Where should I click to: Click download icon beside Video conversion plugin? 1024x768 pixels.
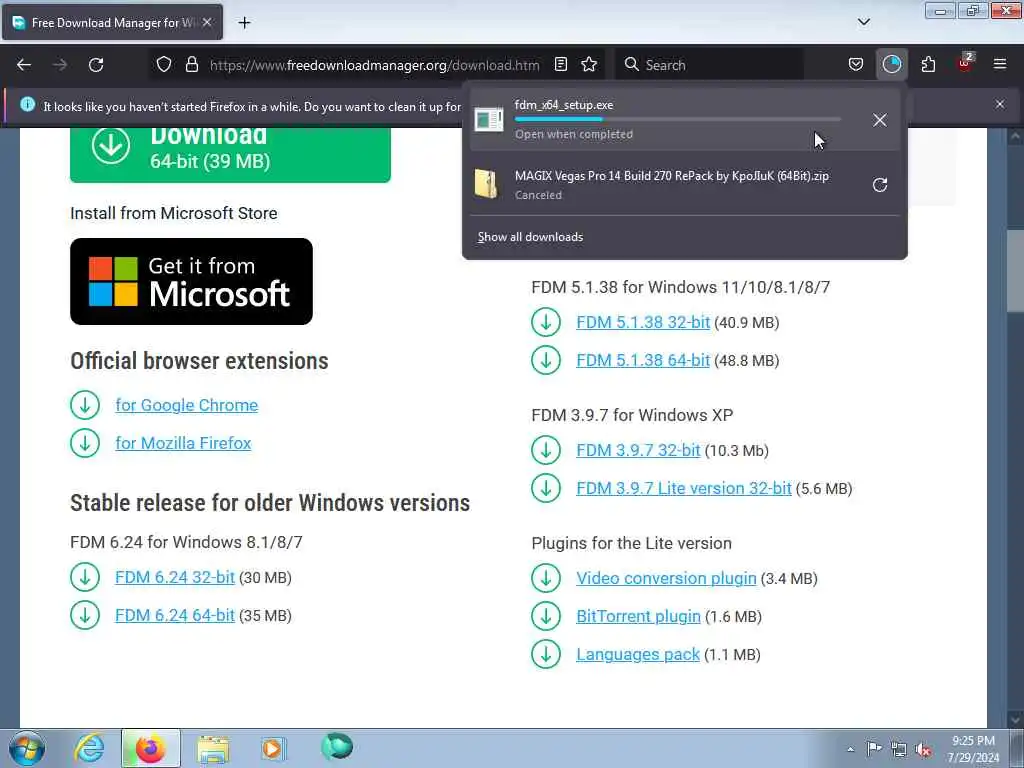pyautogui.click(x=546, y=578)
